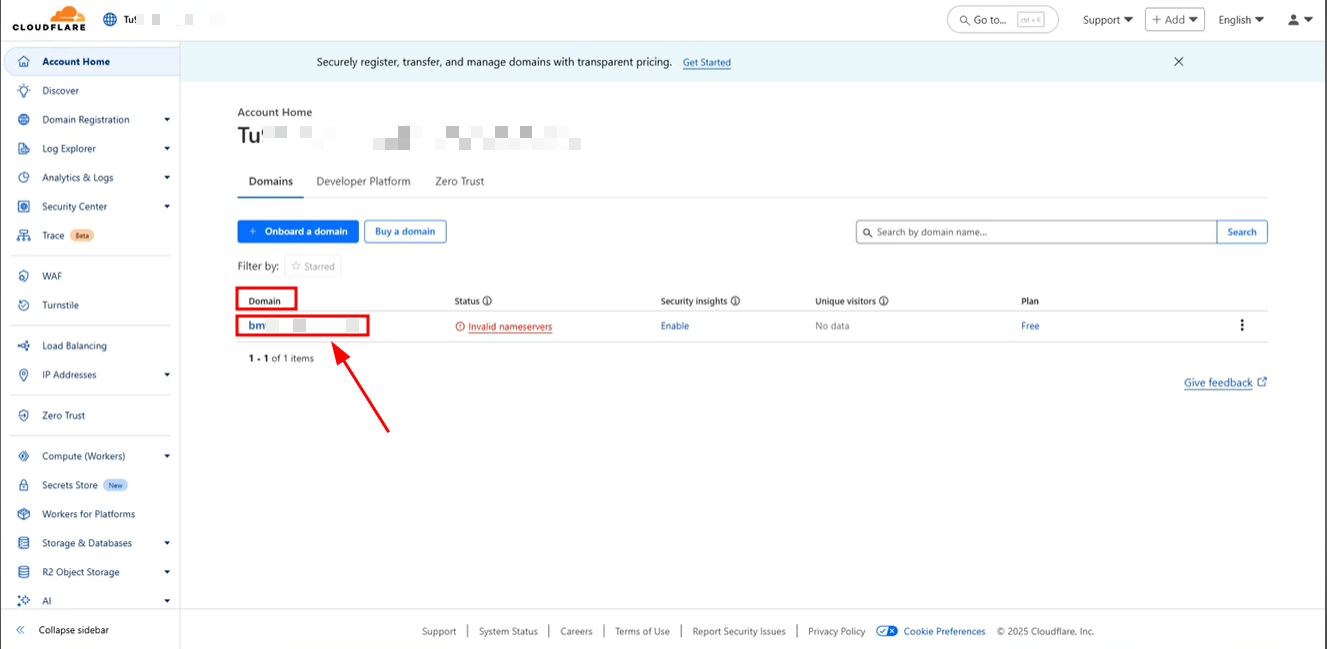Open the English language dropdown
The height and width of the screenshot is (649, 1327).
pos(1240,20)
